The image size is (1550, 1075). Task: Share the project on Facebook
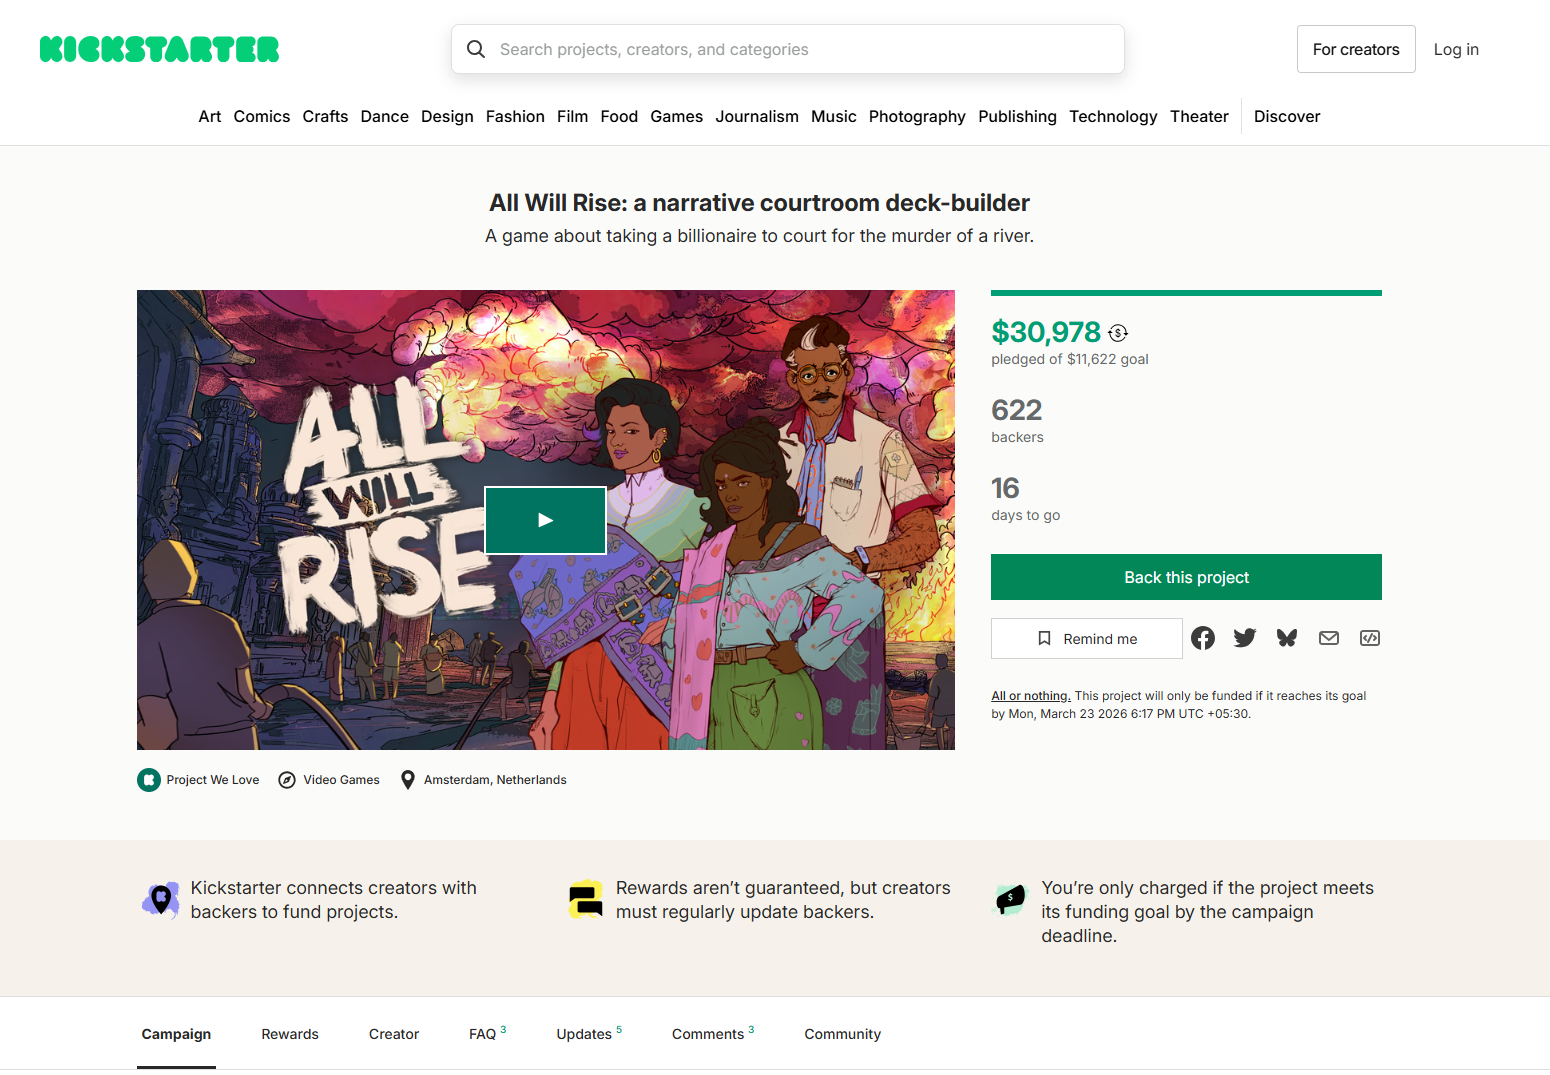[1202, 637]
